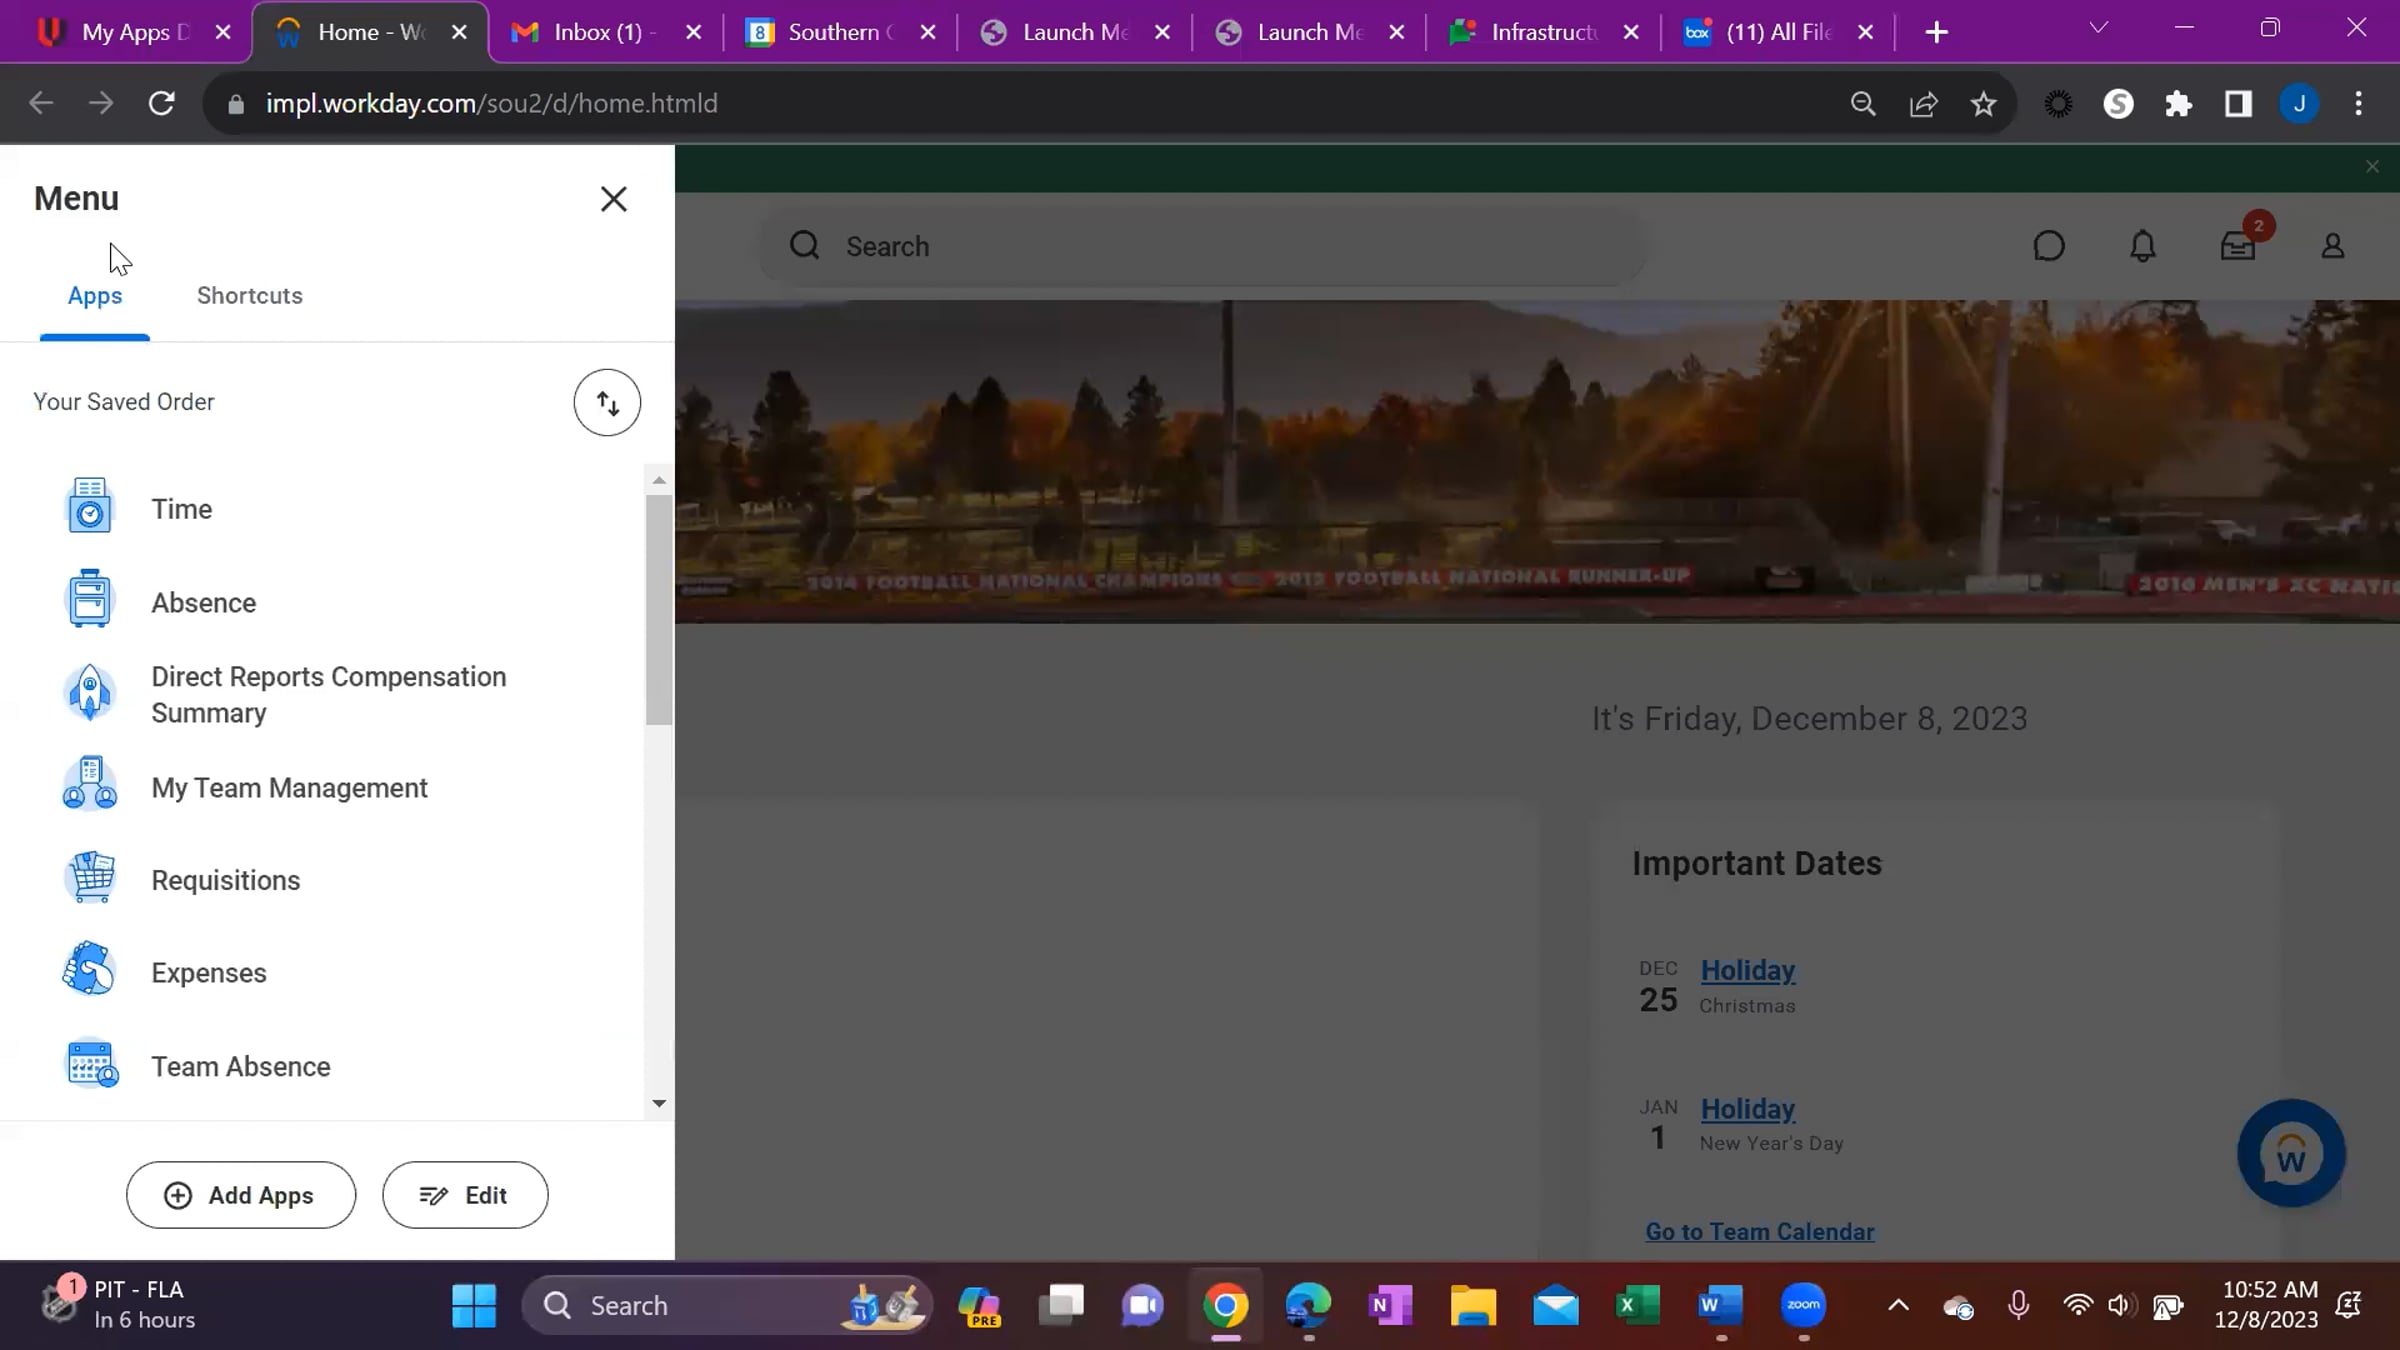Click the apps list scroll-up arrow

658,480
